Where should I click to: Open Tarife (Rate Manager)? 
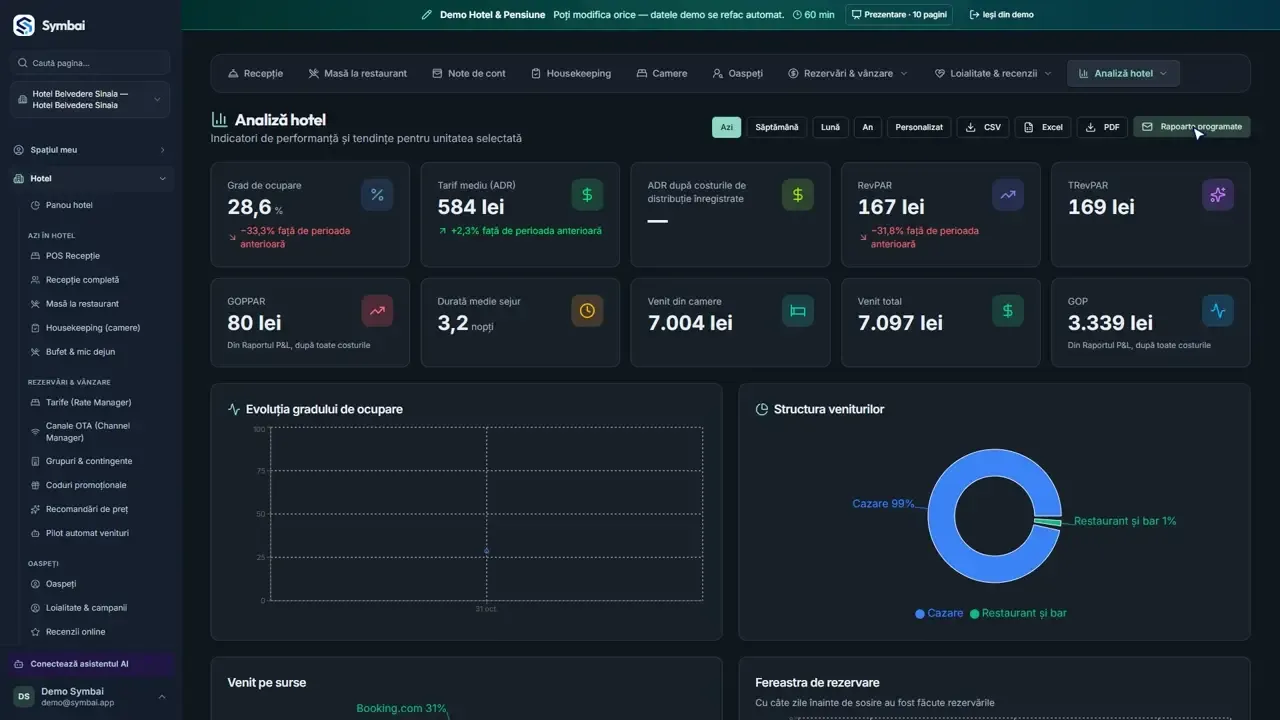point(88,402)
